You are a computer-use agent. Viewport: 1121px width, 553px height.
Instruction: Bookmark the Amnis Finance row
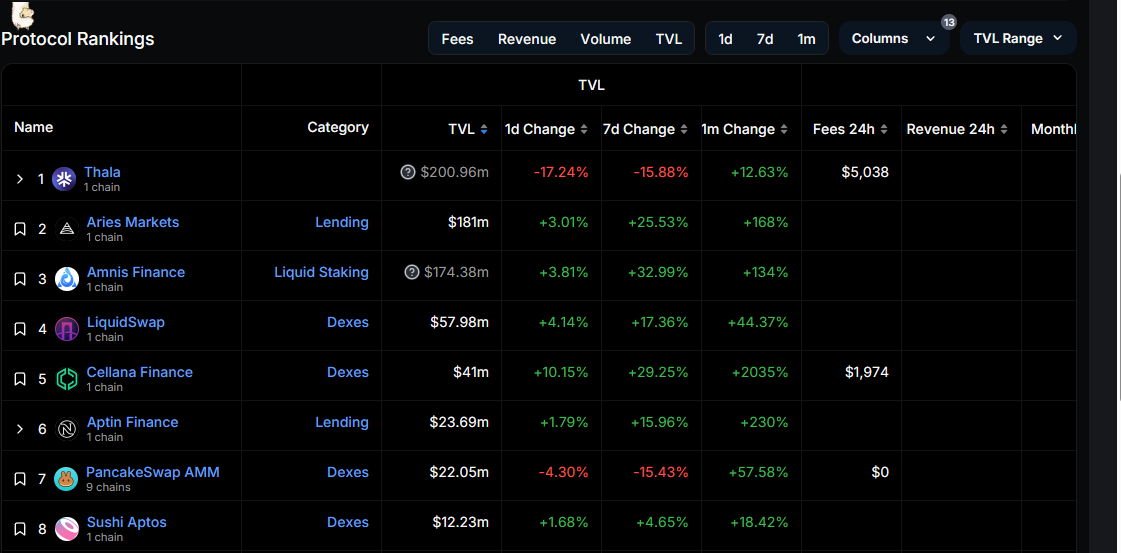(20, 279)
